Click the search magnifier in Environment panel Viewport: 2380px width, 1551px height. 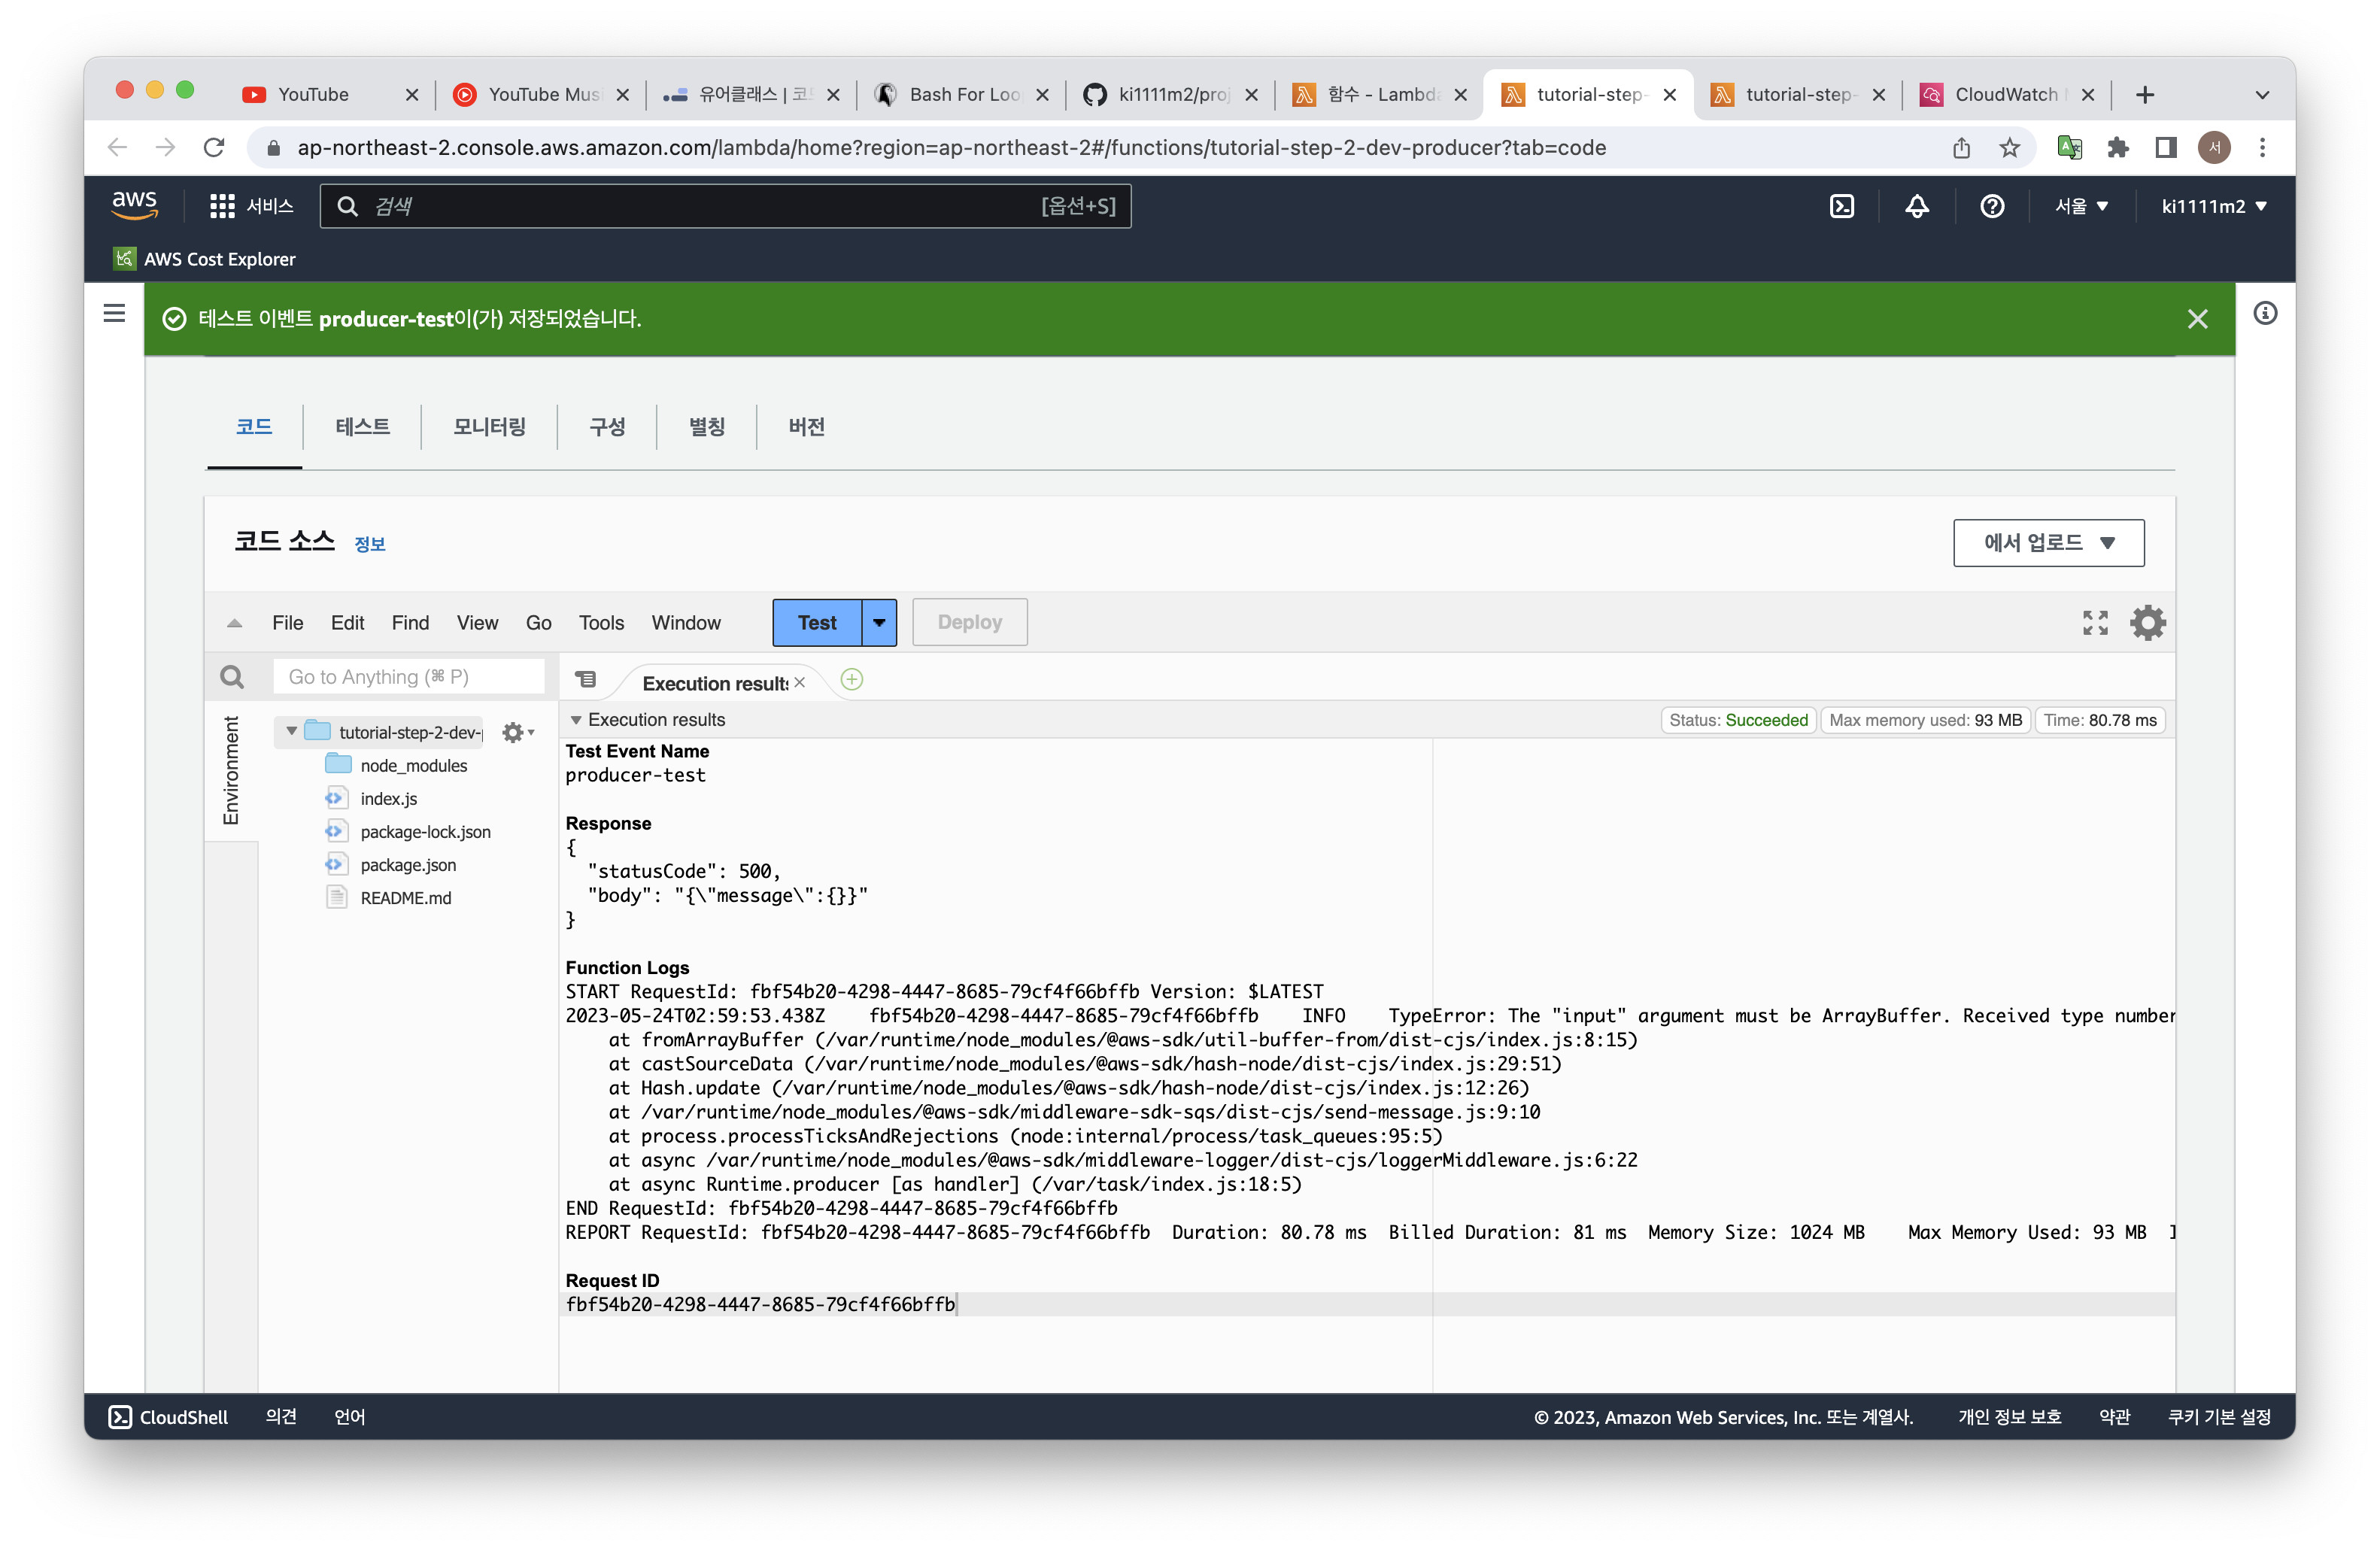point(232,677)
